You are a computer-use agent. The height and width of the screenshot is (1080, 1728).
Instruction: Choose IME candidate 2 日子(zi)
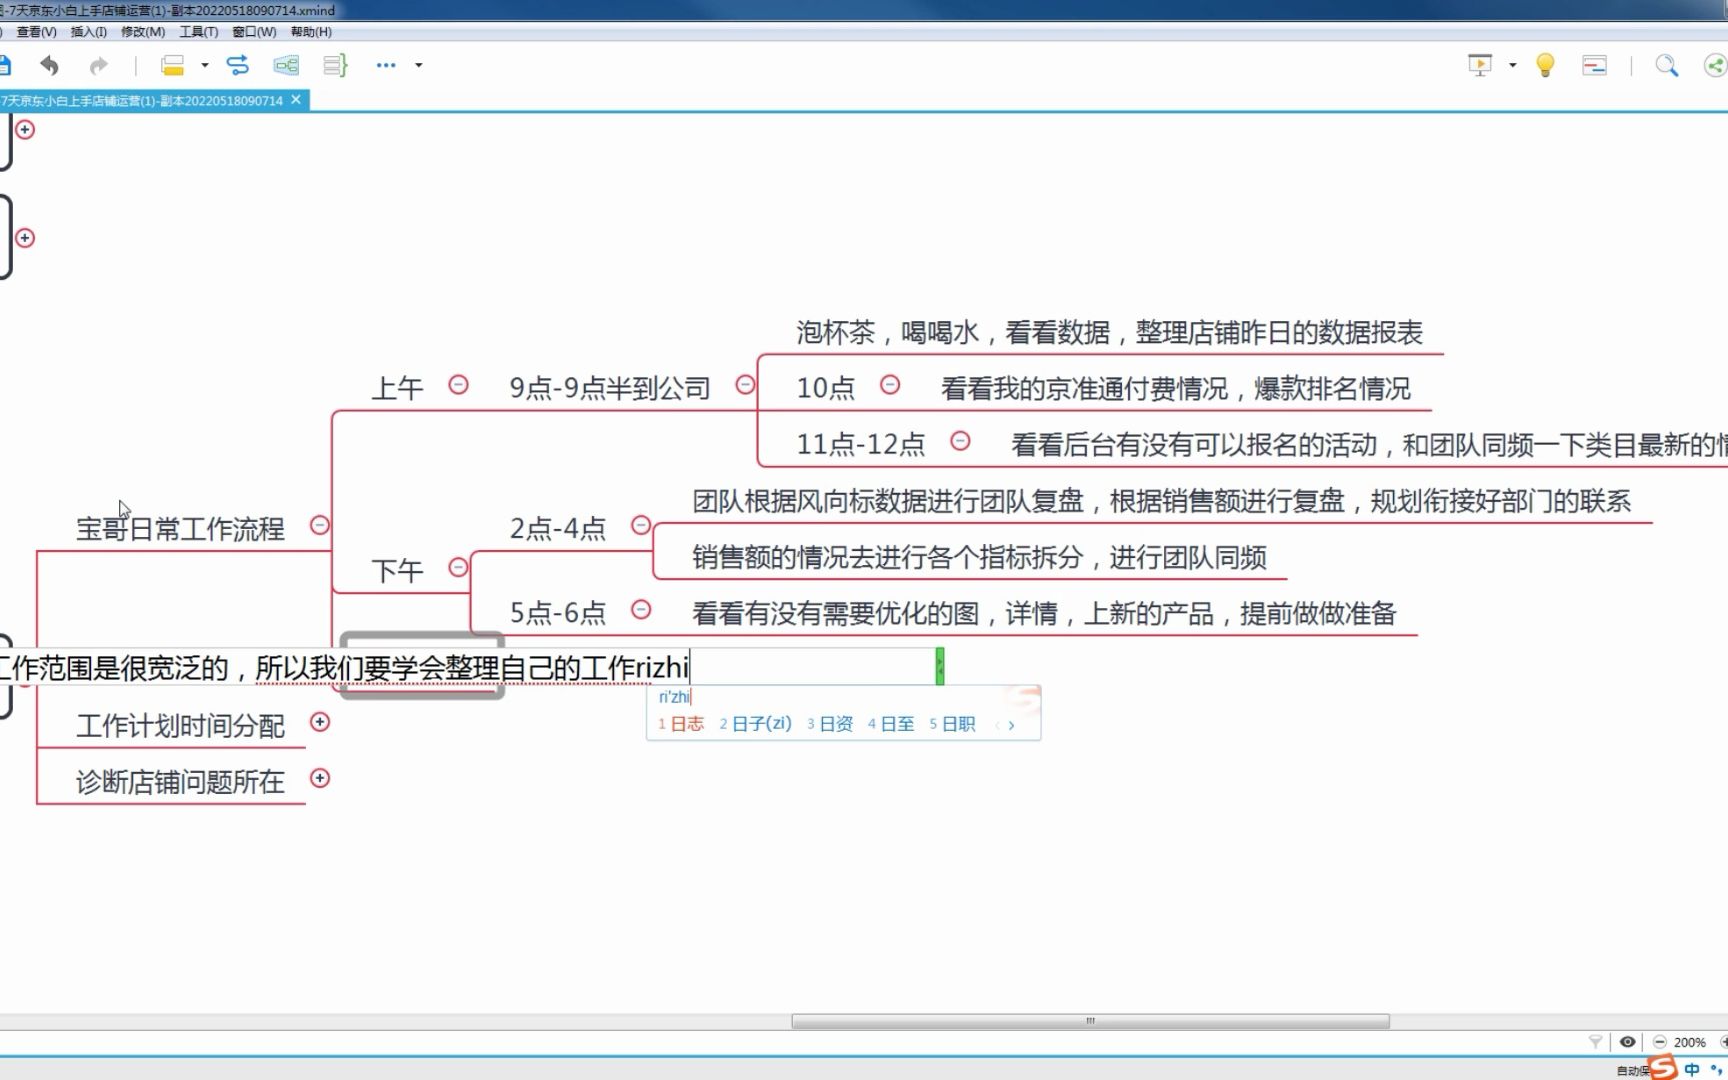tap(755, 724)
